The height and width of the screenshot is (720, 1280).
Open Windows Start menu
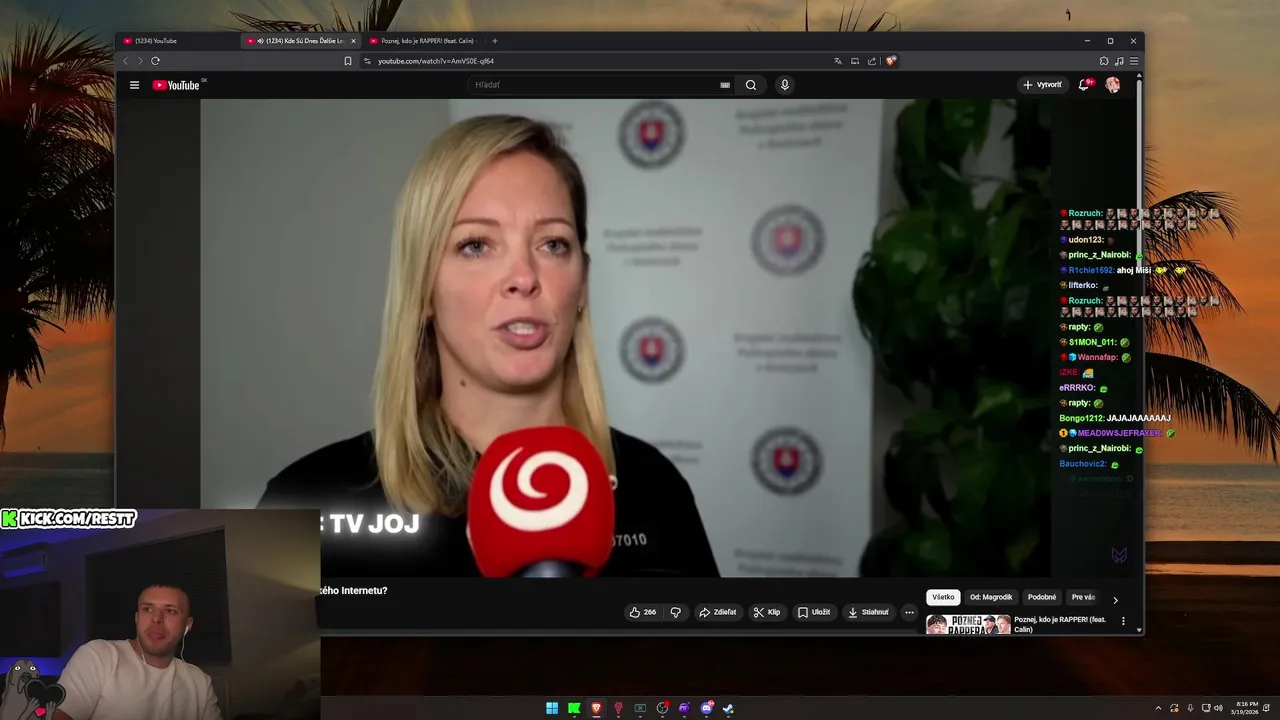click(552, 708)
